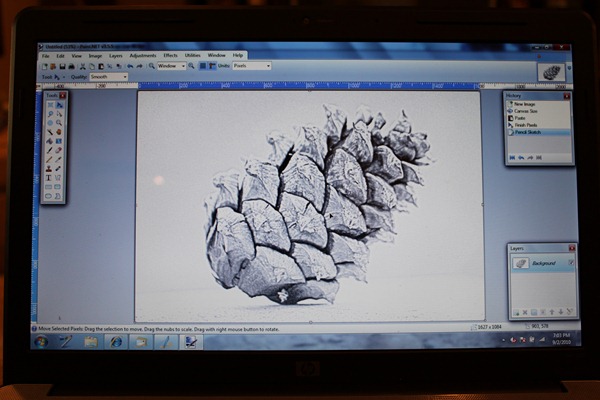Click the Zoom Out magnifier in toolbar
This screenshot has height=400, width=600.
click(152, 66)
